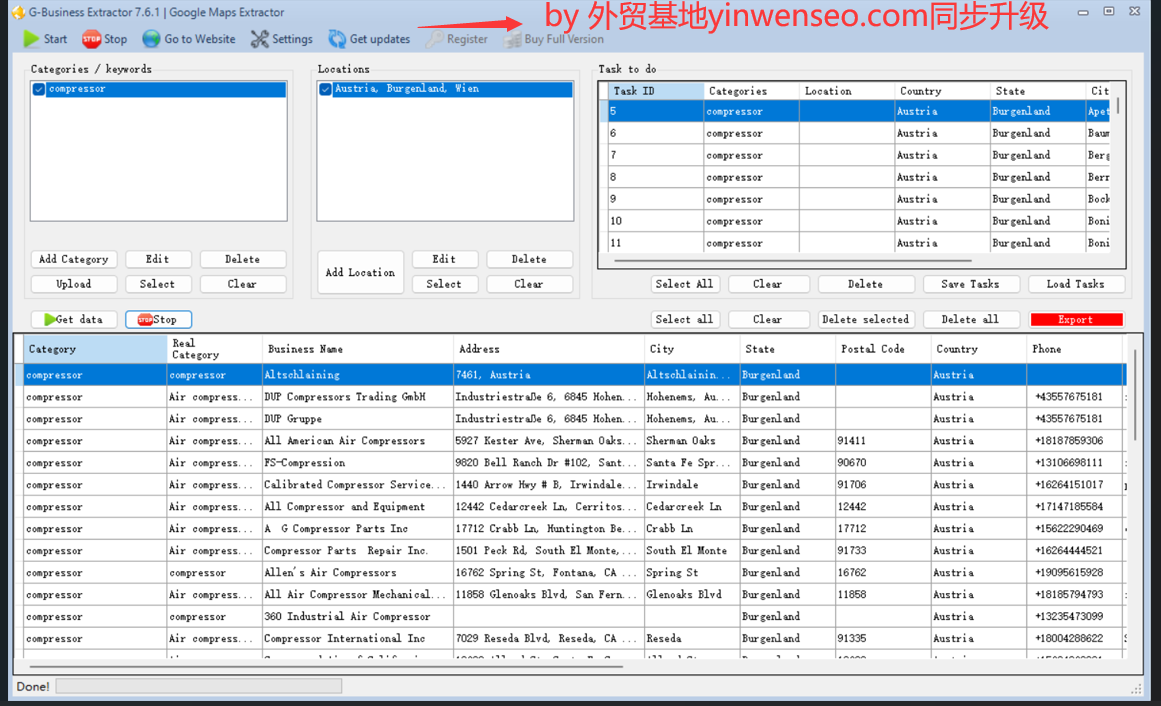Click Delete all button
The height and width of the screenshot is (706, 1161).
point(971,319)
